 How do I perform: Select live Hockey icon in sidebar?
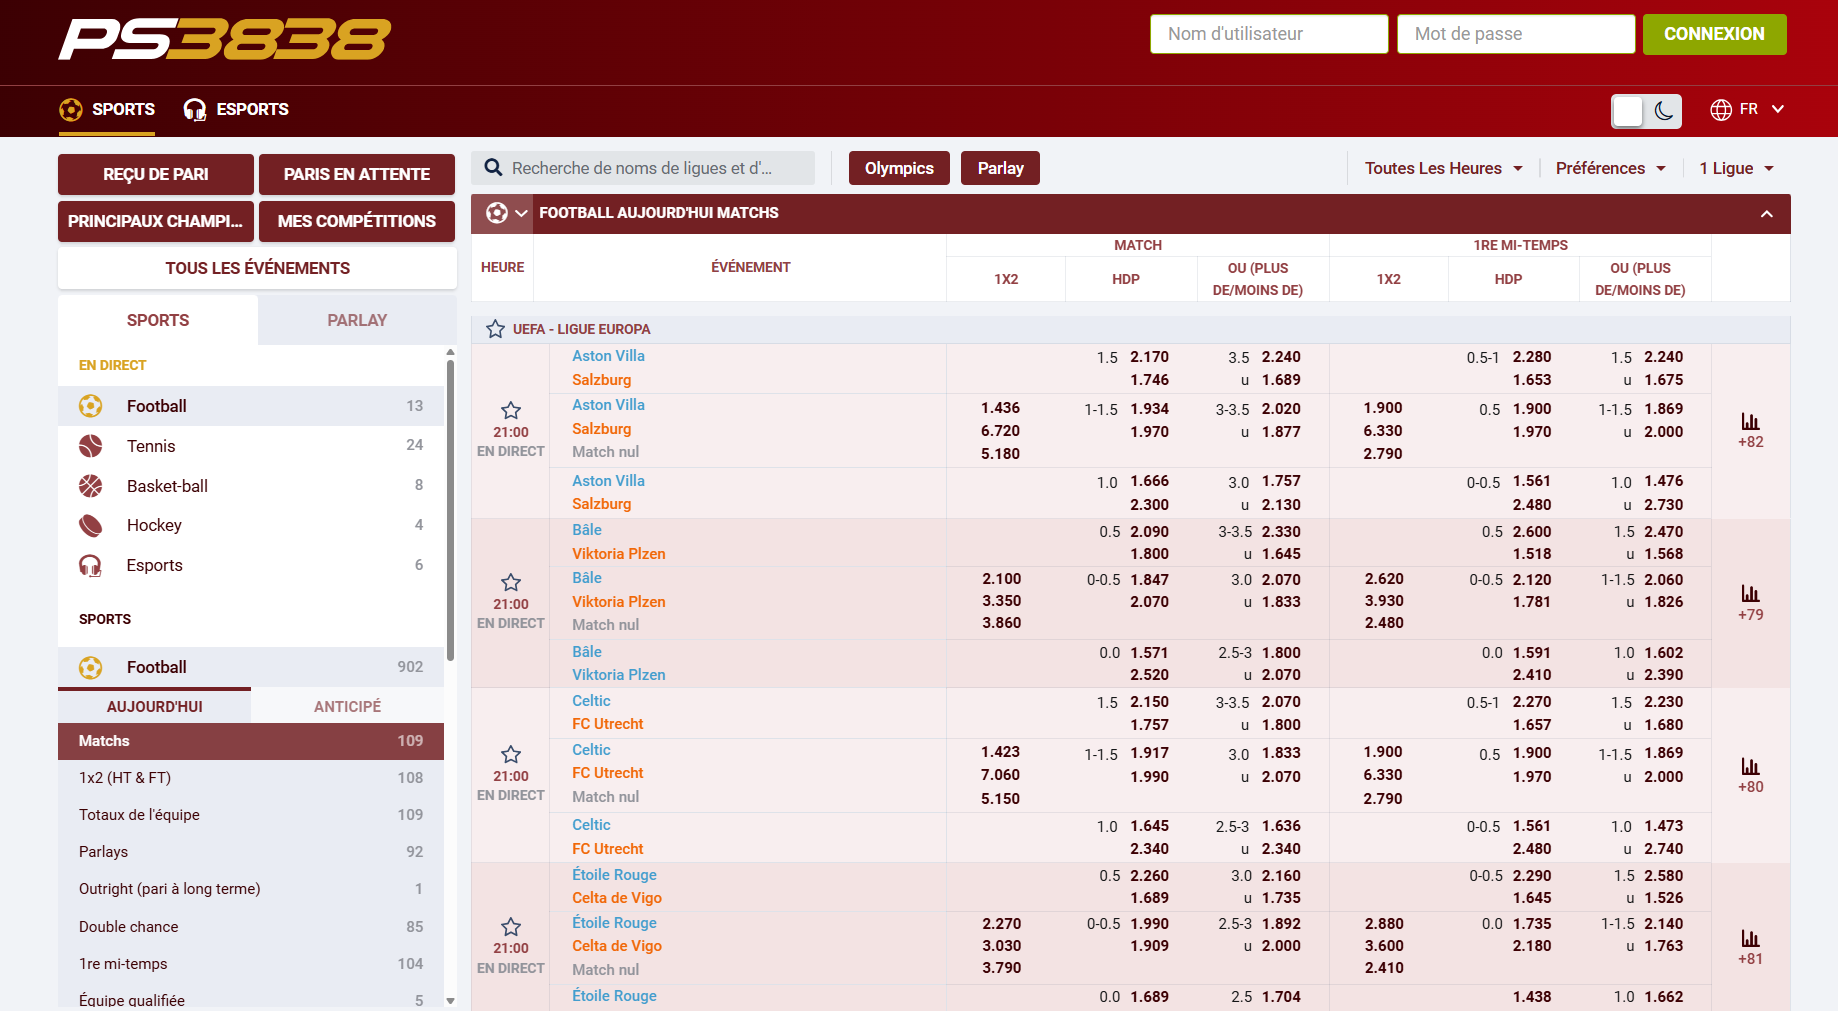point(91,525)
